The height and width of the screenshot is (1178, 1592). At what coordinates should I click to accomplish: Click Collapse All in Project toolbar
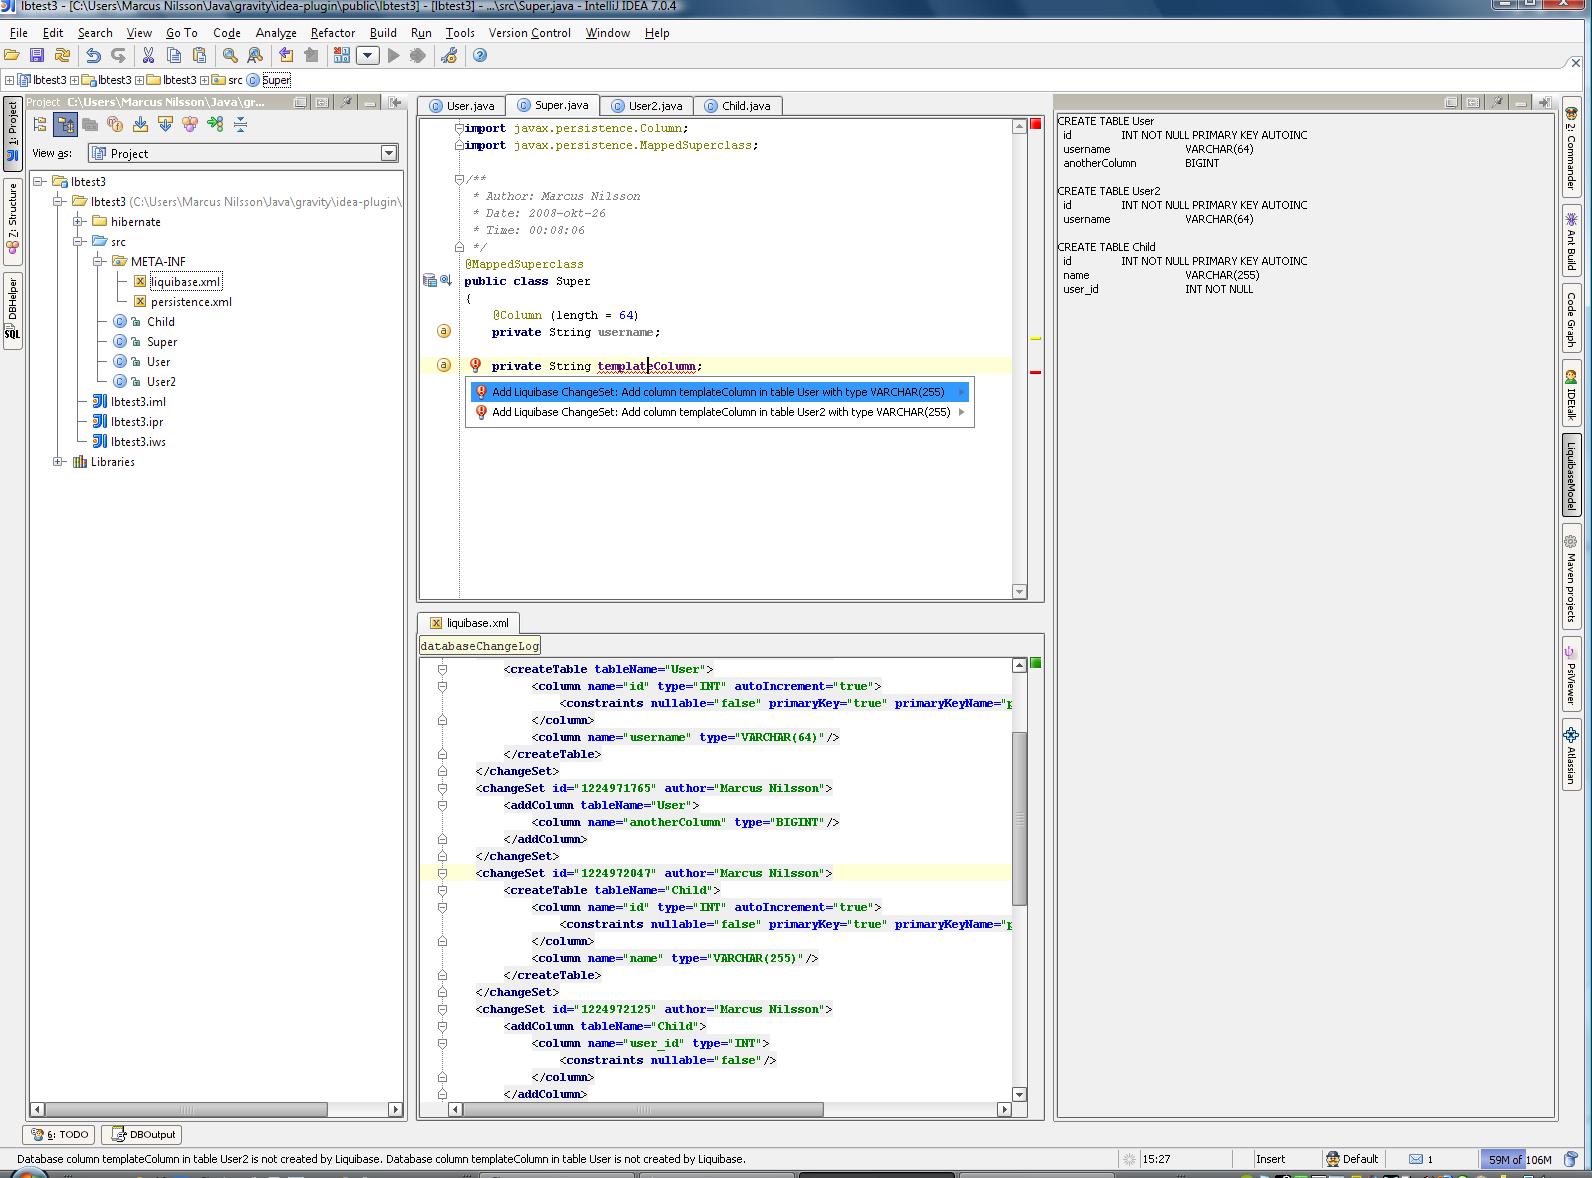pos(240,124)
